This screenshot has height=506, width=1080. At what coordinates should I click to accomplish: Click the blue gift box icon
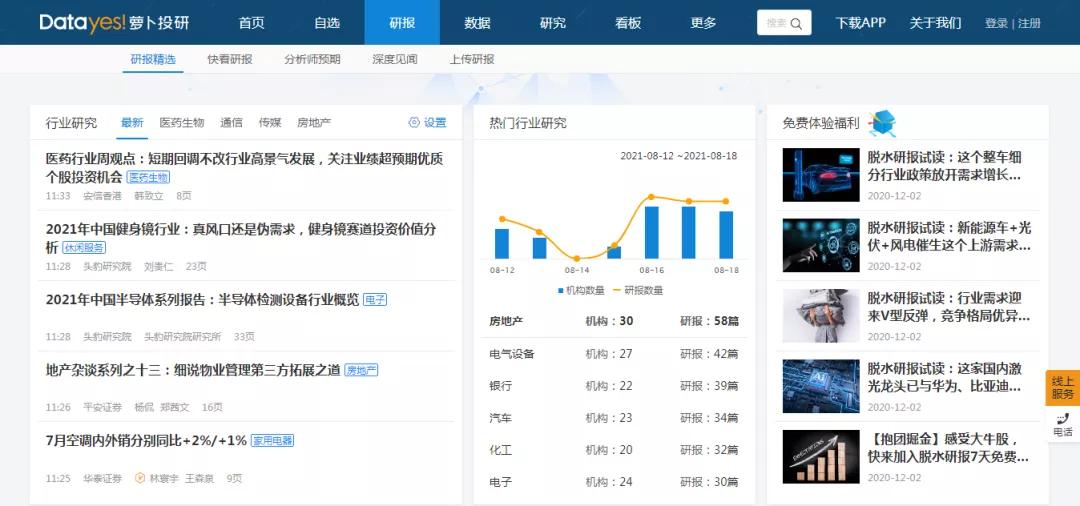[x=882, y=123]
